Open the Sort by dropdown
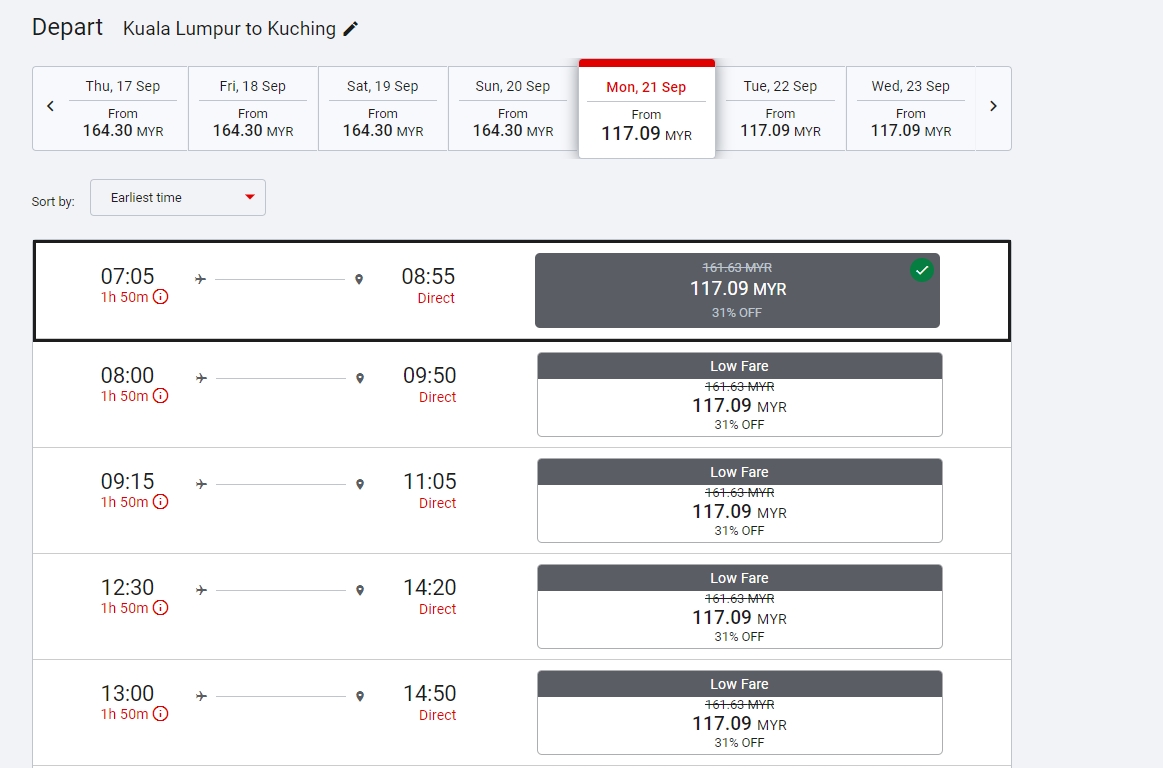The height and width of the screenshot is (768, 1163). click(x=178, y=198)
